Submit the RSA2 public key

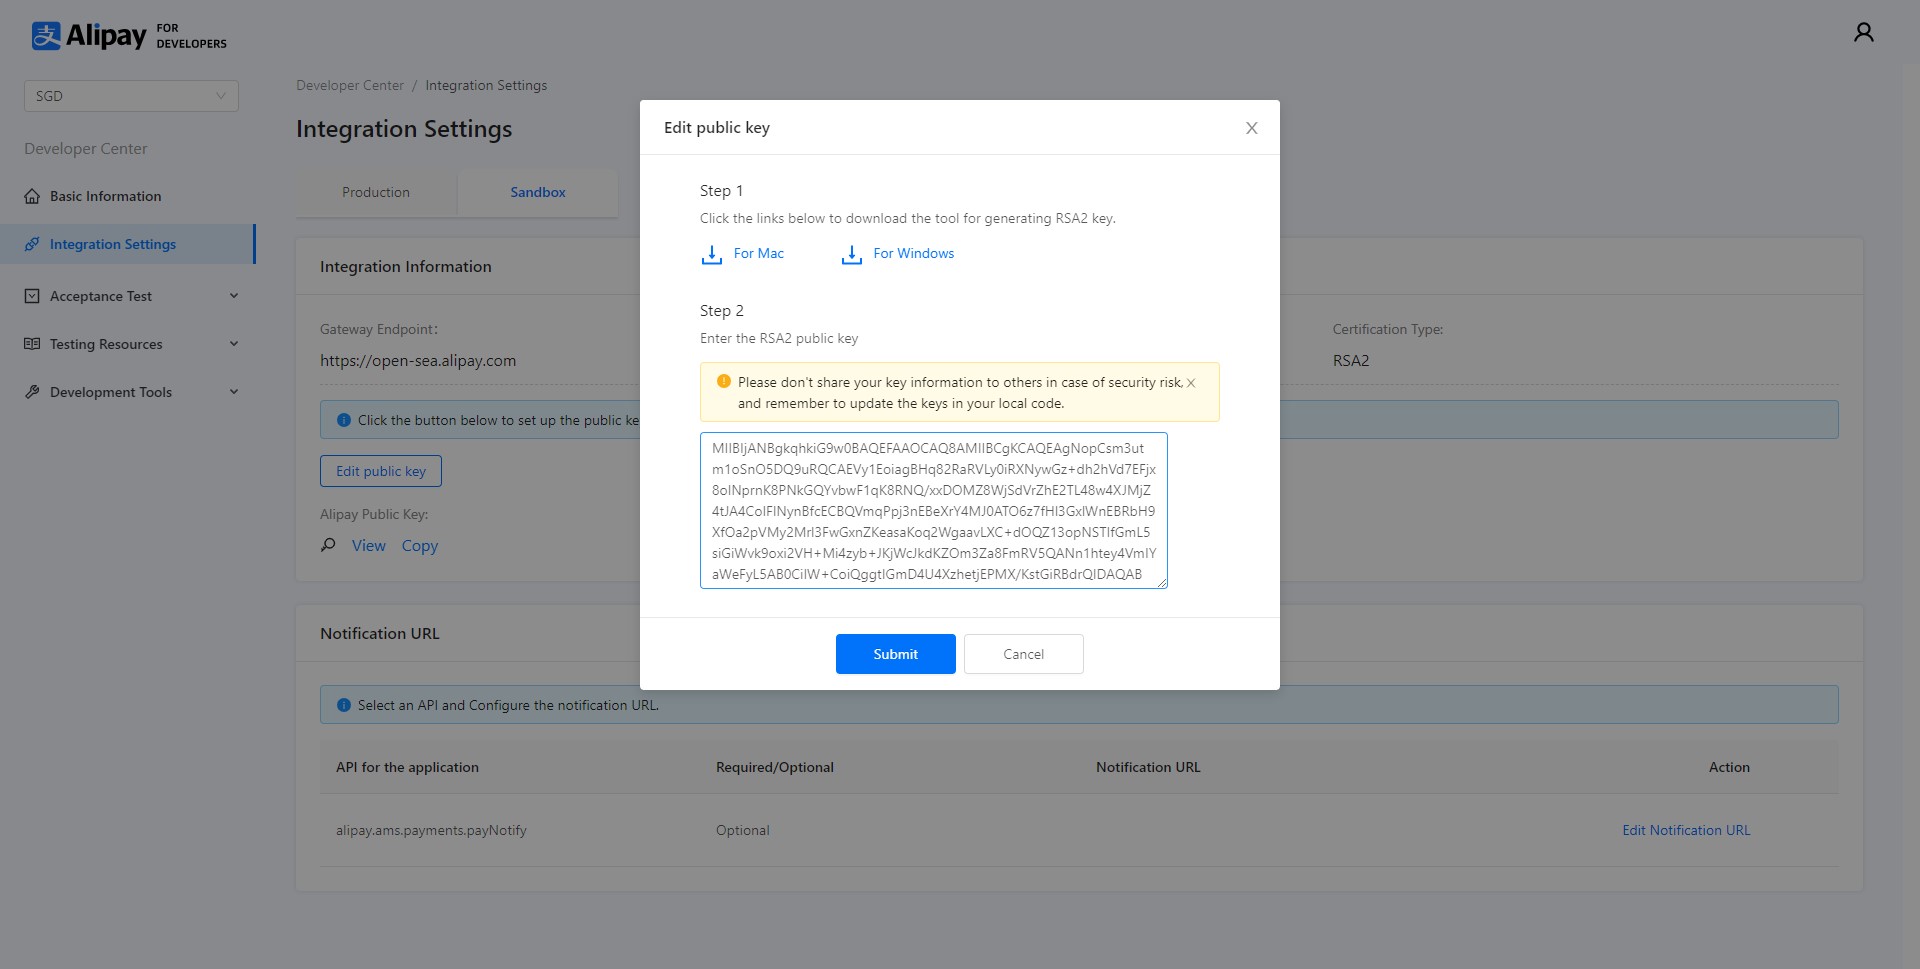pyautogui.click(x=895, y=654)
